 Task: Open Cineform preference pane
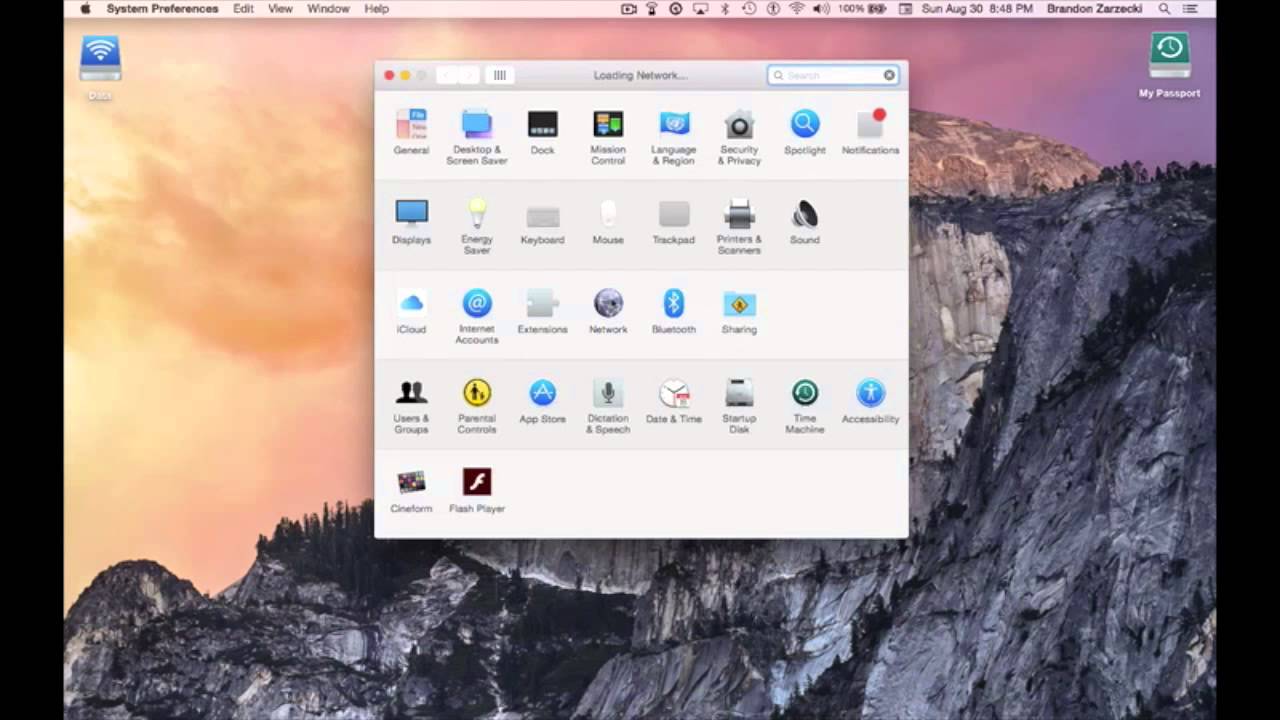tap(411, 491)
